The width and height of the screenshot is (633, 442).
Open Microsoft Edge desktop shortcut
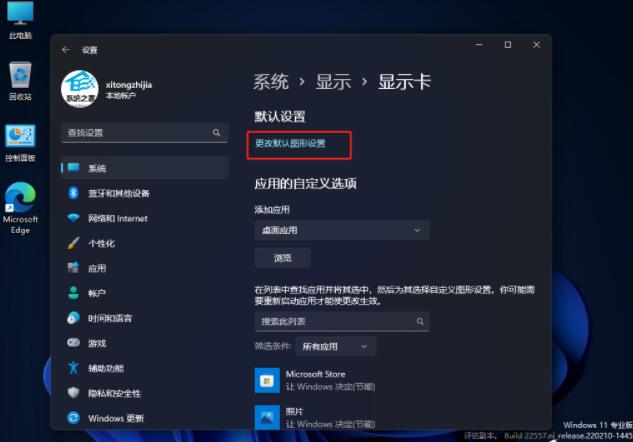pos(20,207)
